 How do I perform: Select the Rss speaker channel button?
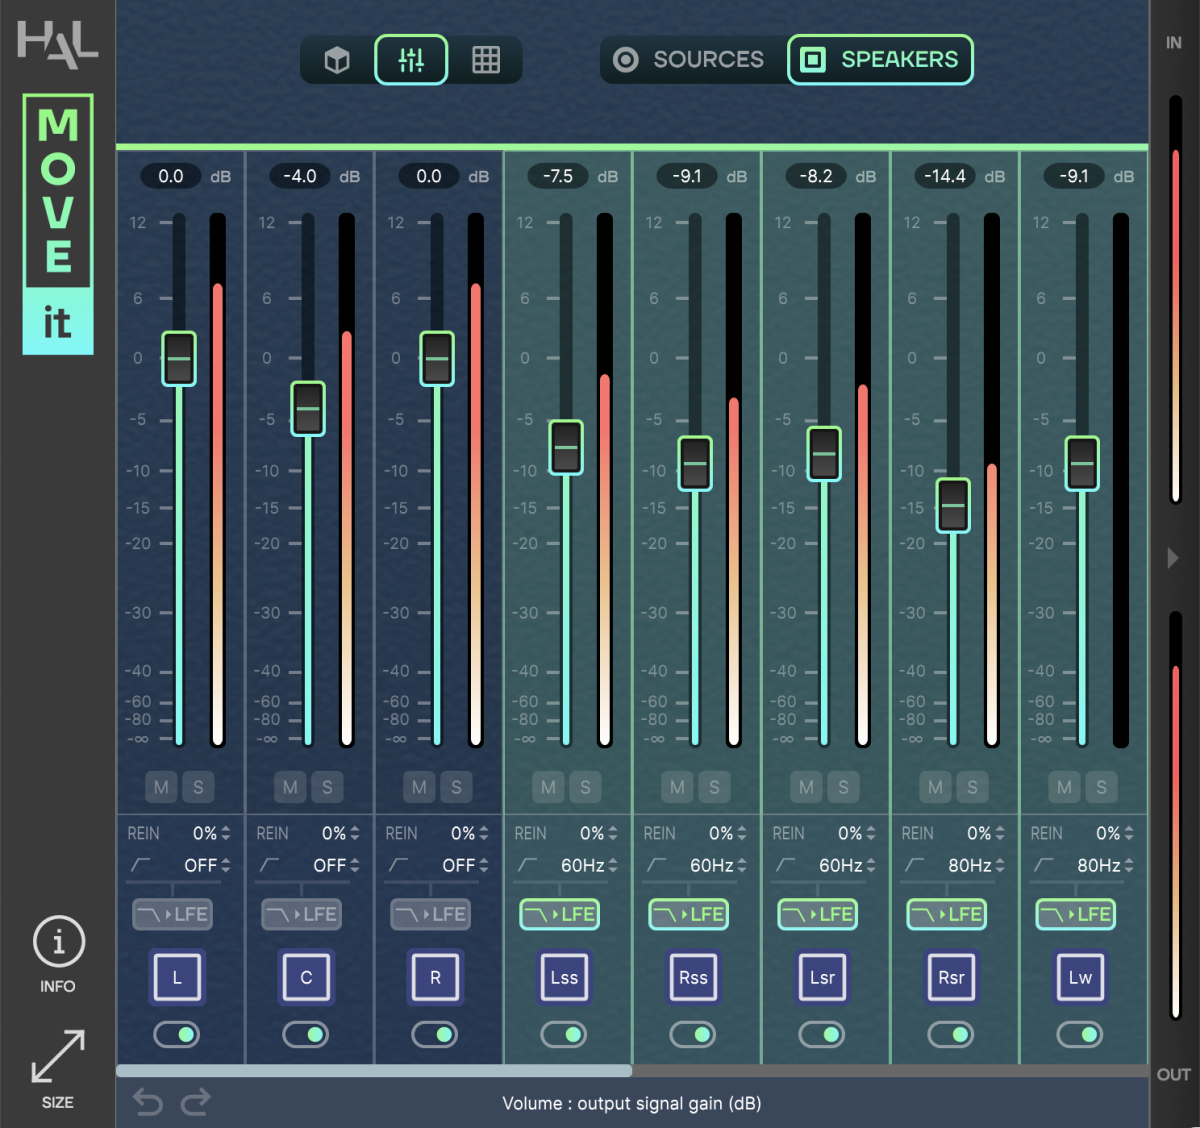(693, 977)
